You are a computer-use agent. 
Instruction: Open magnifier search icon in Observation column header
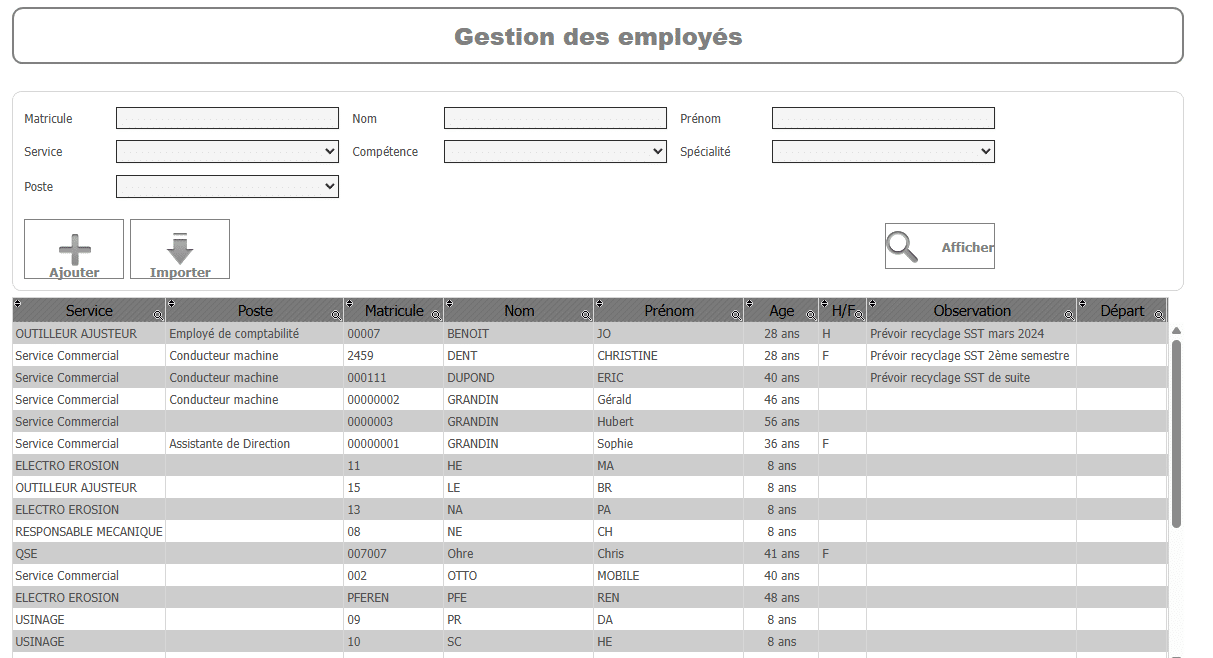(1068, 315)
